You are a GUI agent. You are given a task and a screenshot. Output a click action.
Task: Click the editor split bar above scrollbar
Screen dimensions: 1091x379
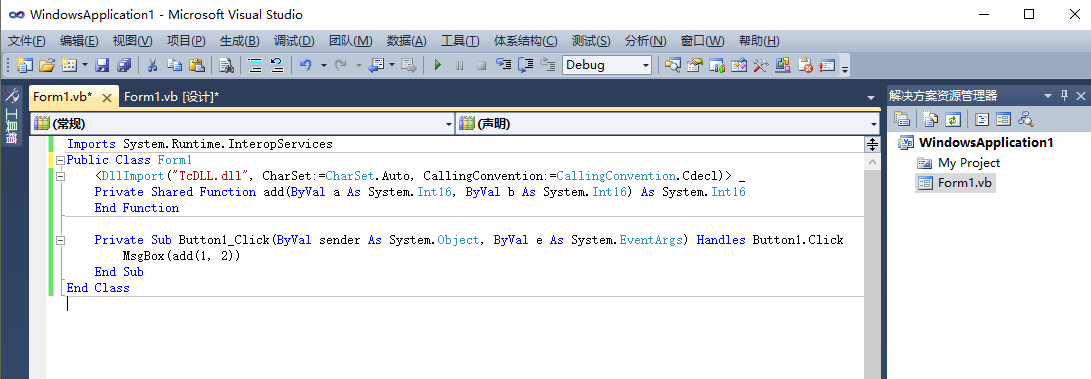[872, 145]
